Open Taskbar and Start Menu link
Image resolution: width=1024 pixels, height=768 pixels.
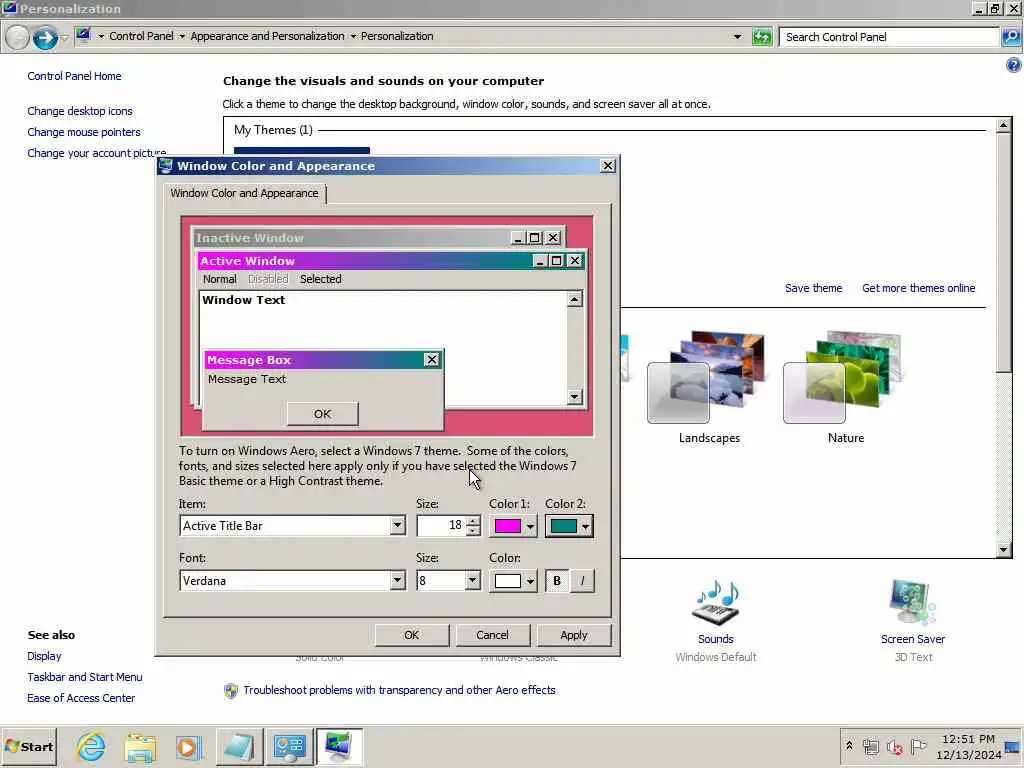85,677
